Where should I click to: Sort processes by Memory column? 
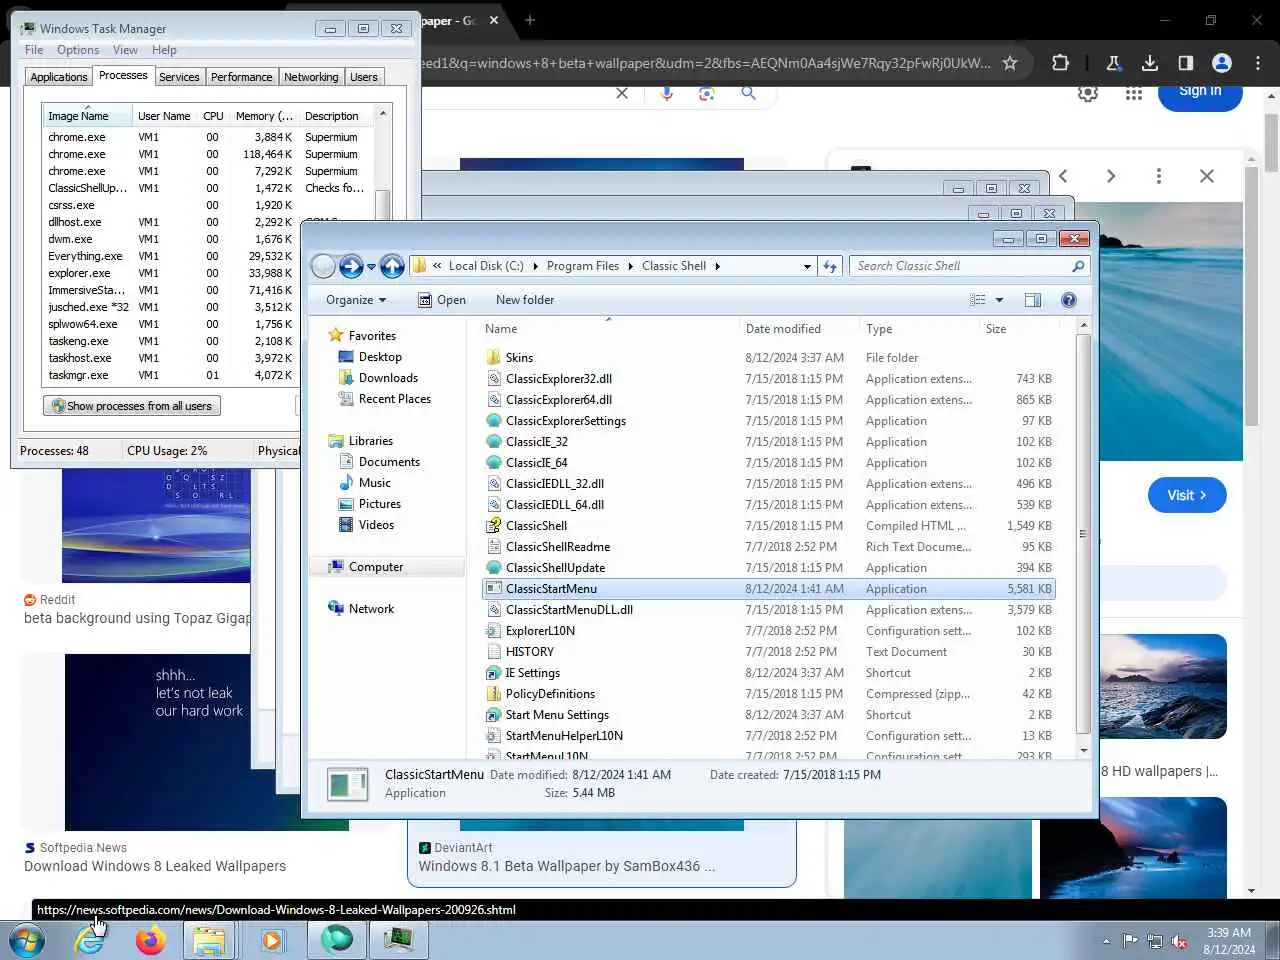pyautogui.click(x=263, y=116)
